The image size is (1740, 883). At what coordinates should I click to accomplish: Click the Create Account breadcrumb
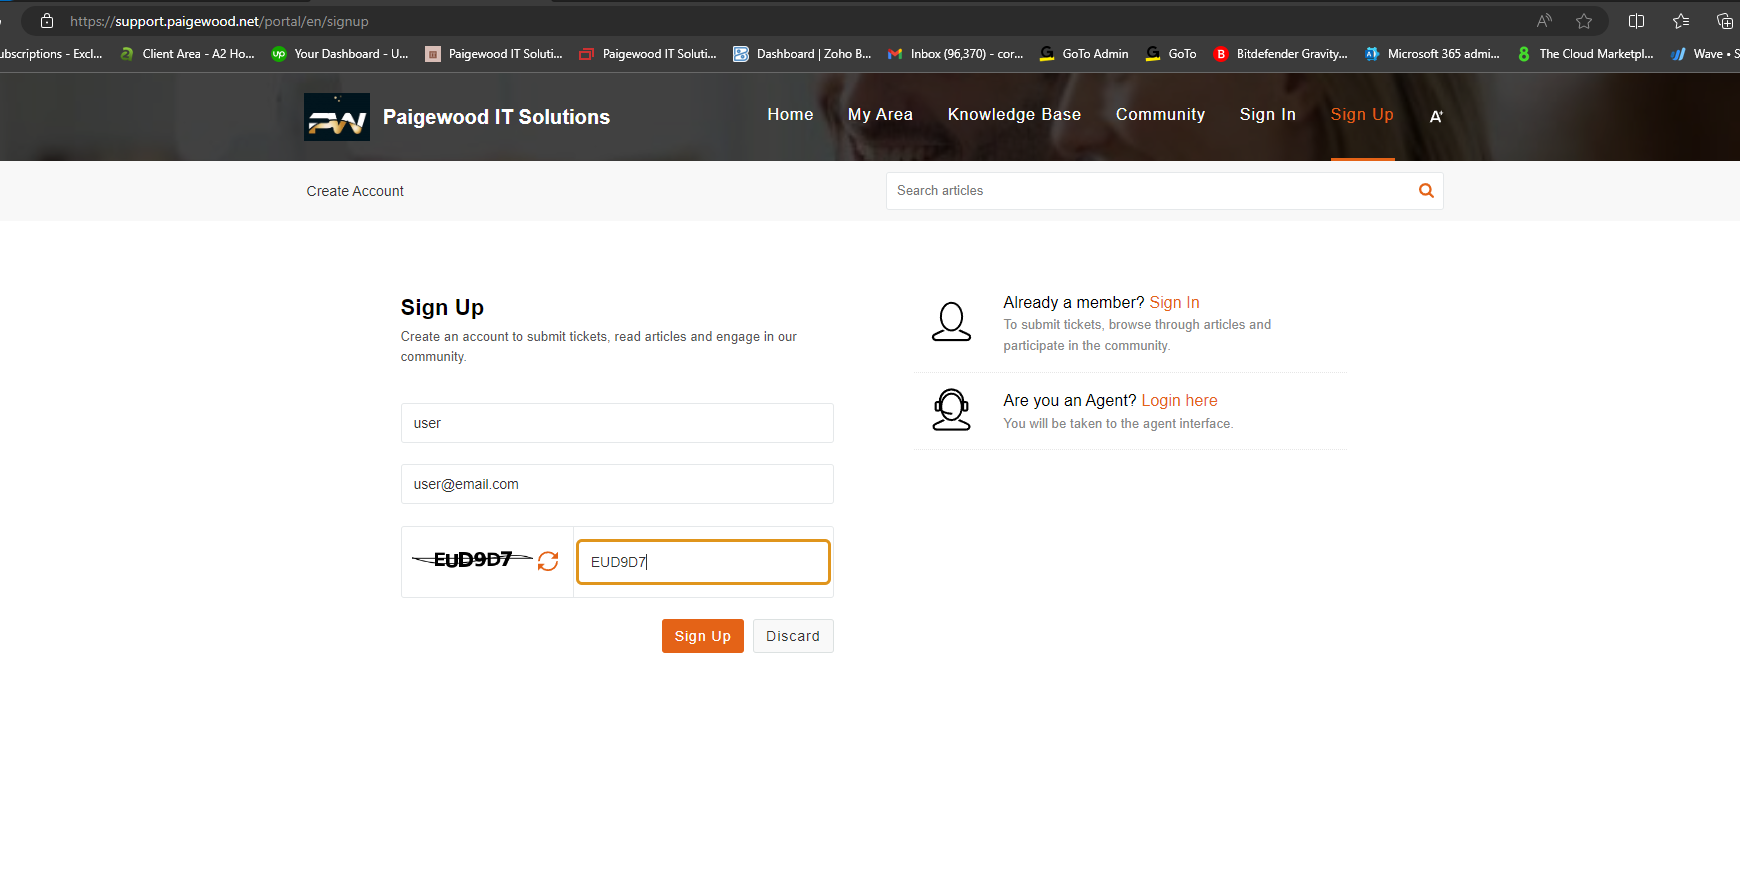tap(355, 191)
